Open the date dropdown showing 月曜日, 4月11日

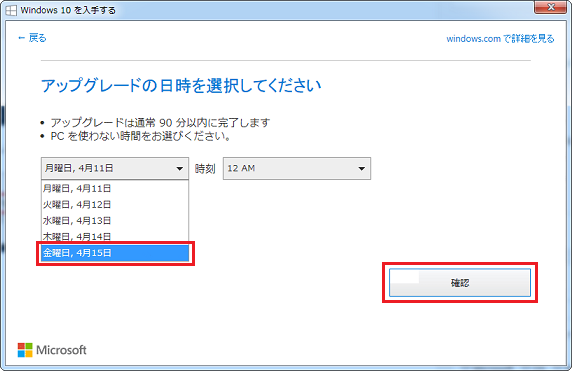[115, 169]
